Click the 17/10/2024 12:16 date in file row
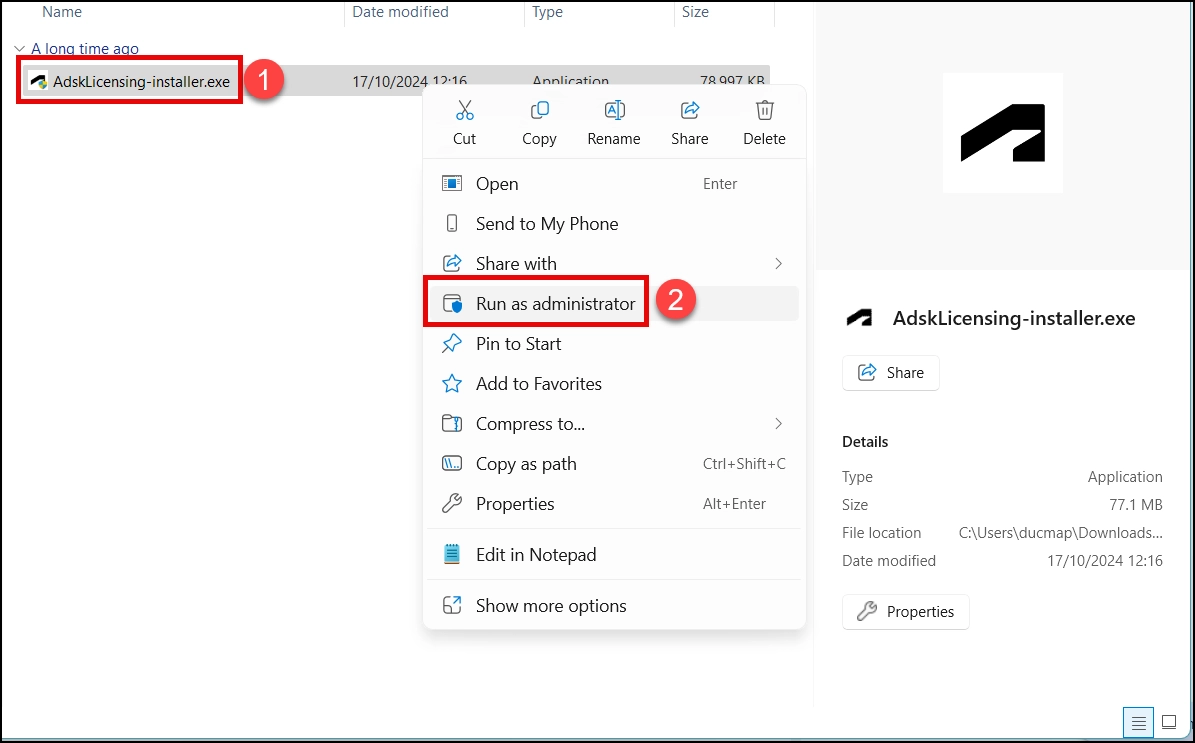This screenshot has height=743, width=1195. [x=409, y=82]
